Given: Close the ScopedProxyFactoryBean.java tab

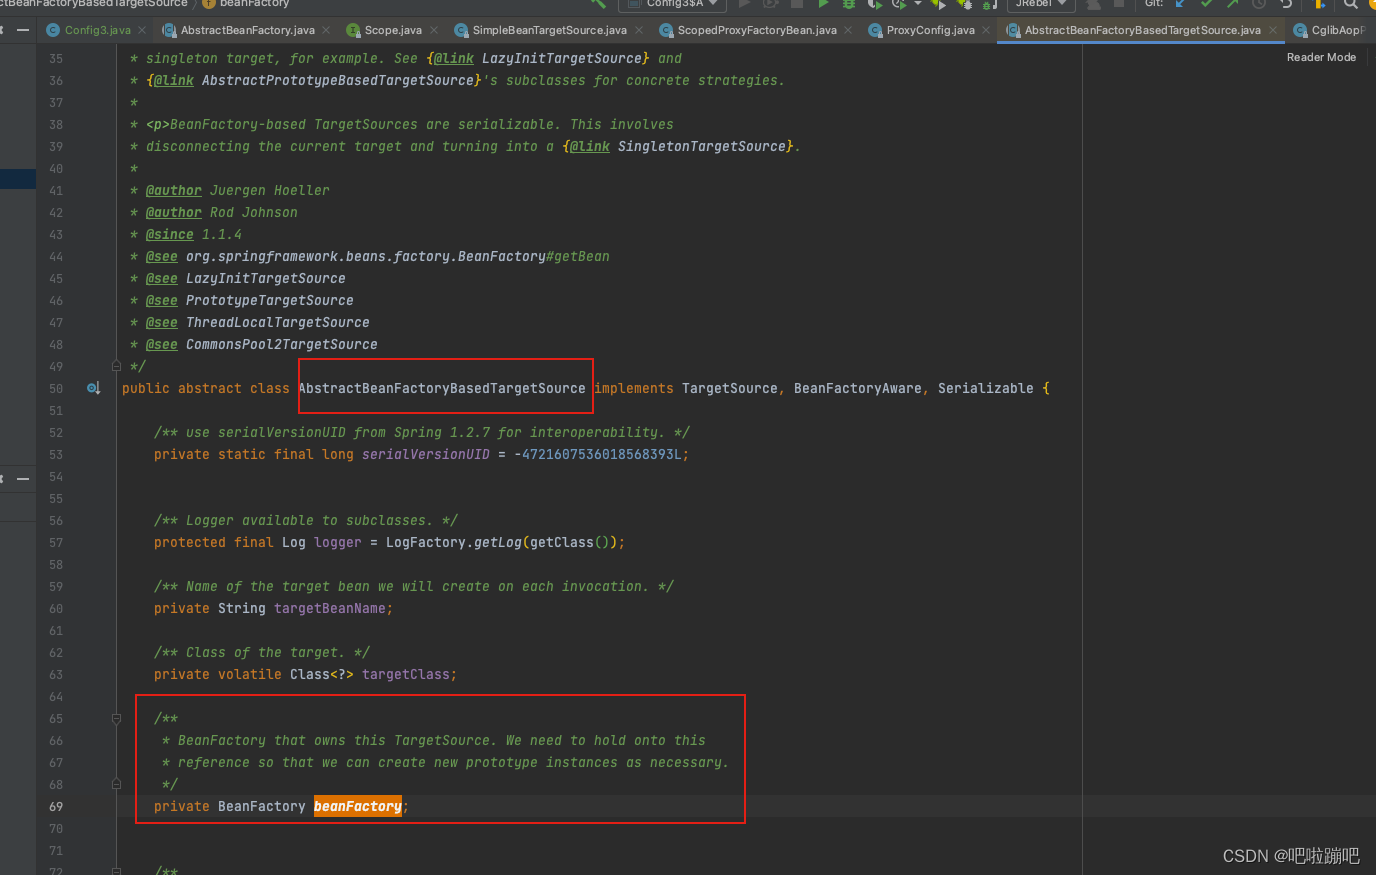Looking at the screenshot, I should point(848,30).
